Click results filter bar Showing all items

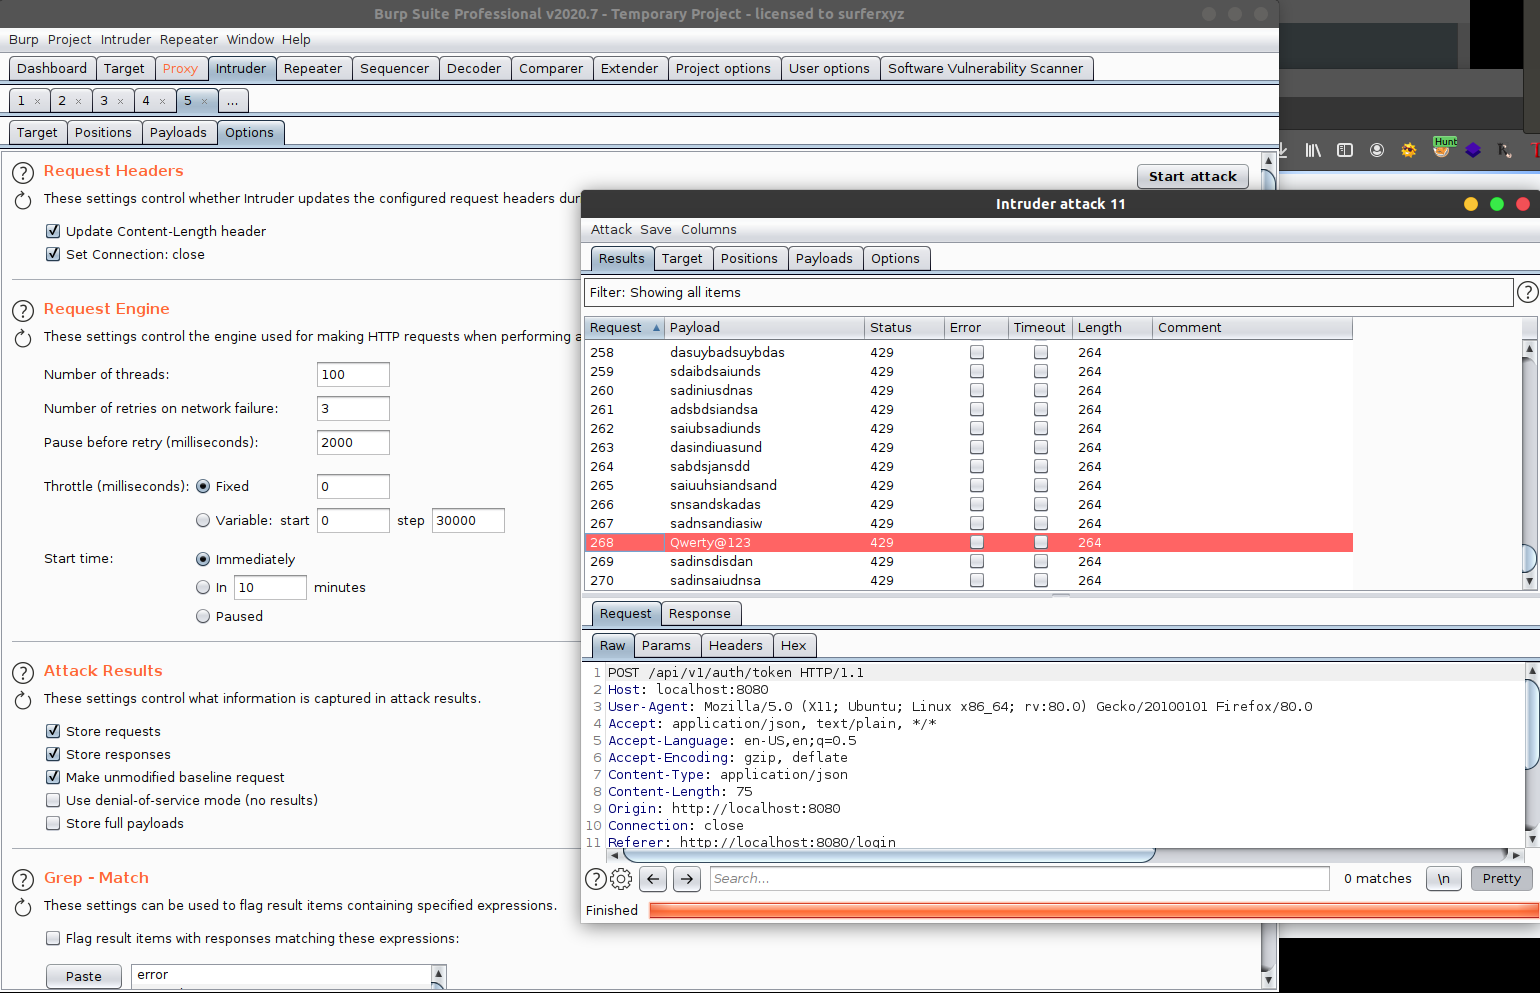pos(1048,292)
